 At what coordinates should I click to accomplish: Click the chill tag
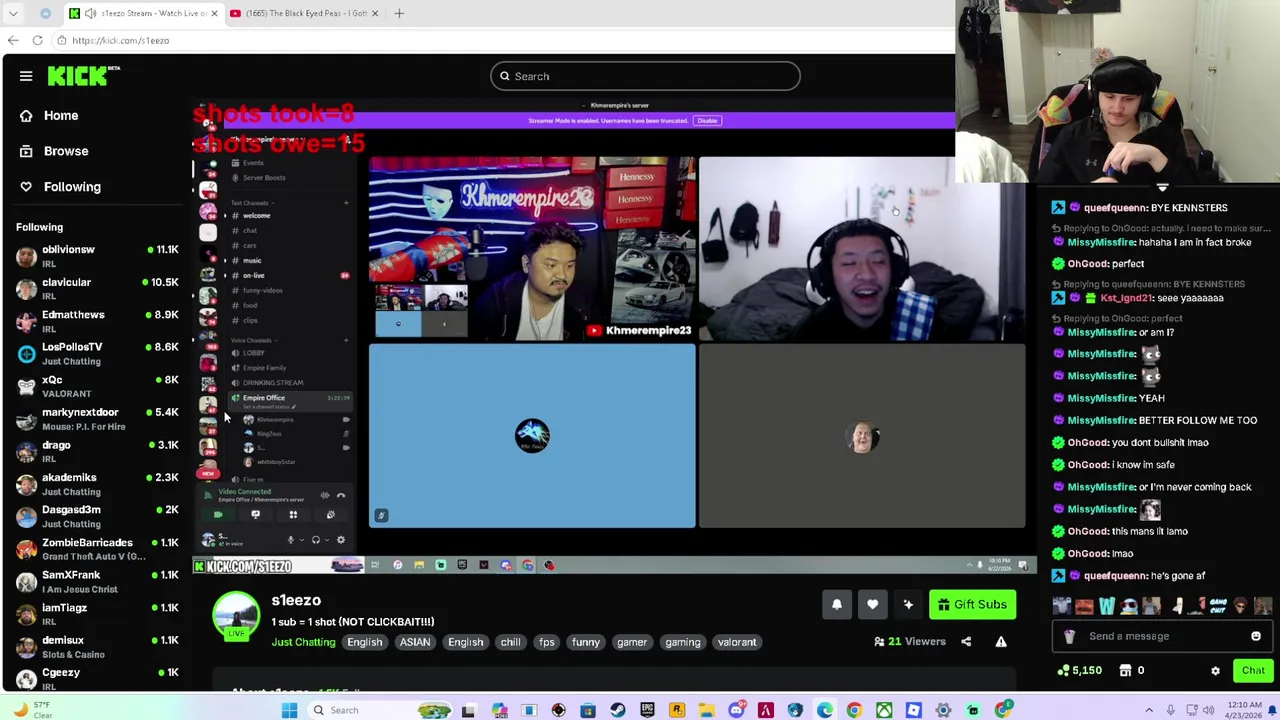click(510, 642)
